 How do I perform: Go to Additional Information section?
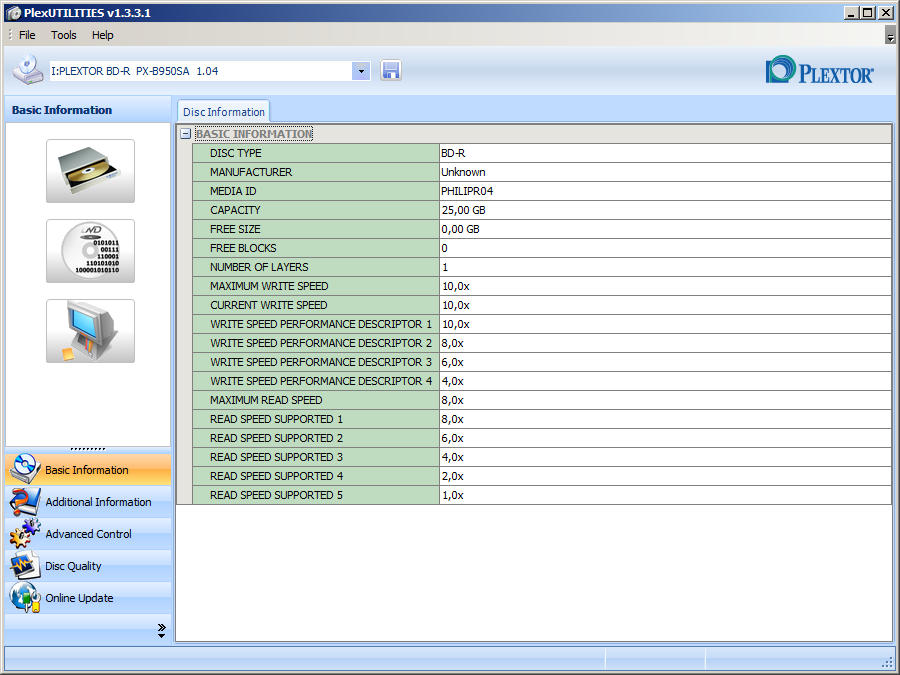[x=88, y=502]
